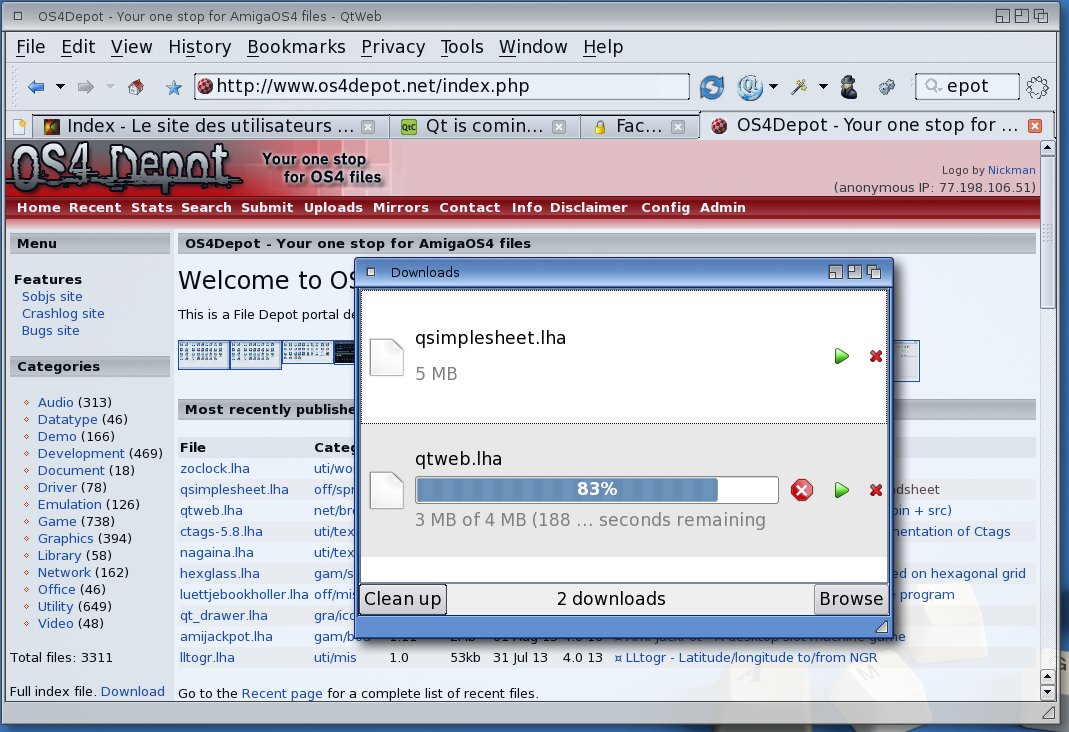Open the back history dropdown arrow
Screen dimensions: 1069x732
[x=60, y=87]
